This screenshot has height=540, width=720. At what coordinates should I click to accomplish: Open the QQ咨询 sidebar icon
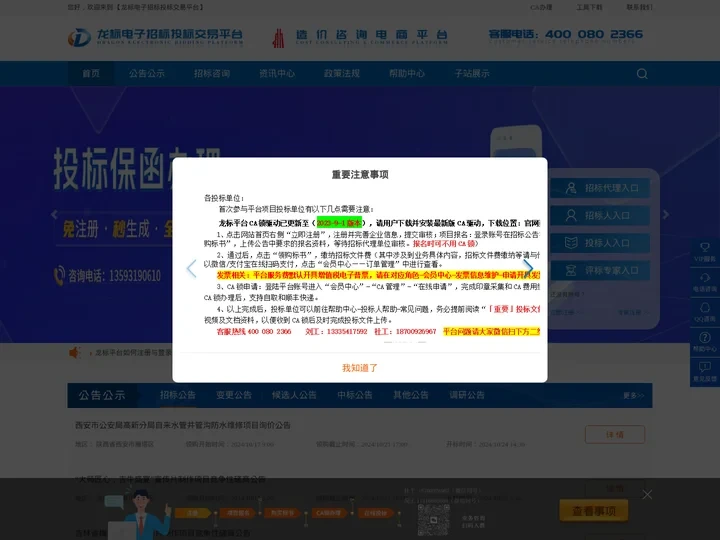click(705, 312)
